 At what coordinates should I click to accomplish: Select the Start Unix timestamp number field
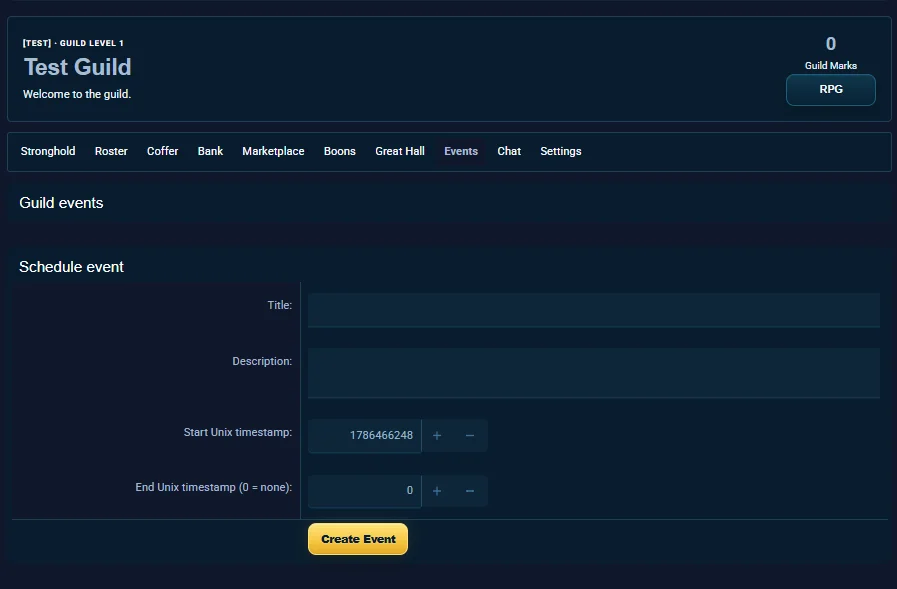[364, 436]
